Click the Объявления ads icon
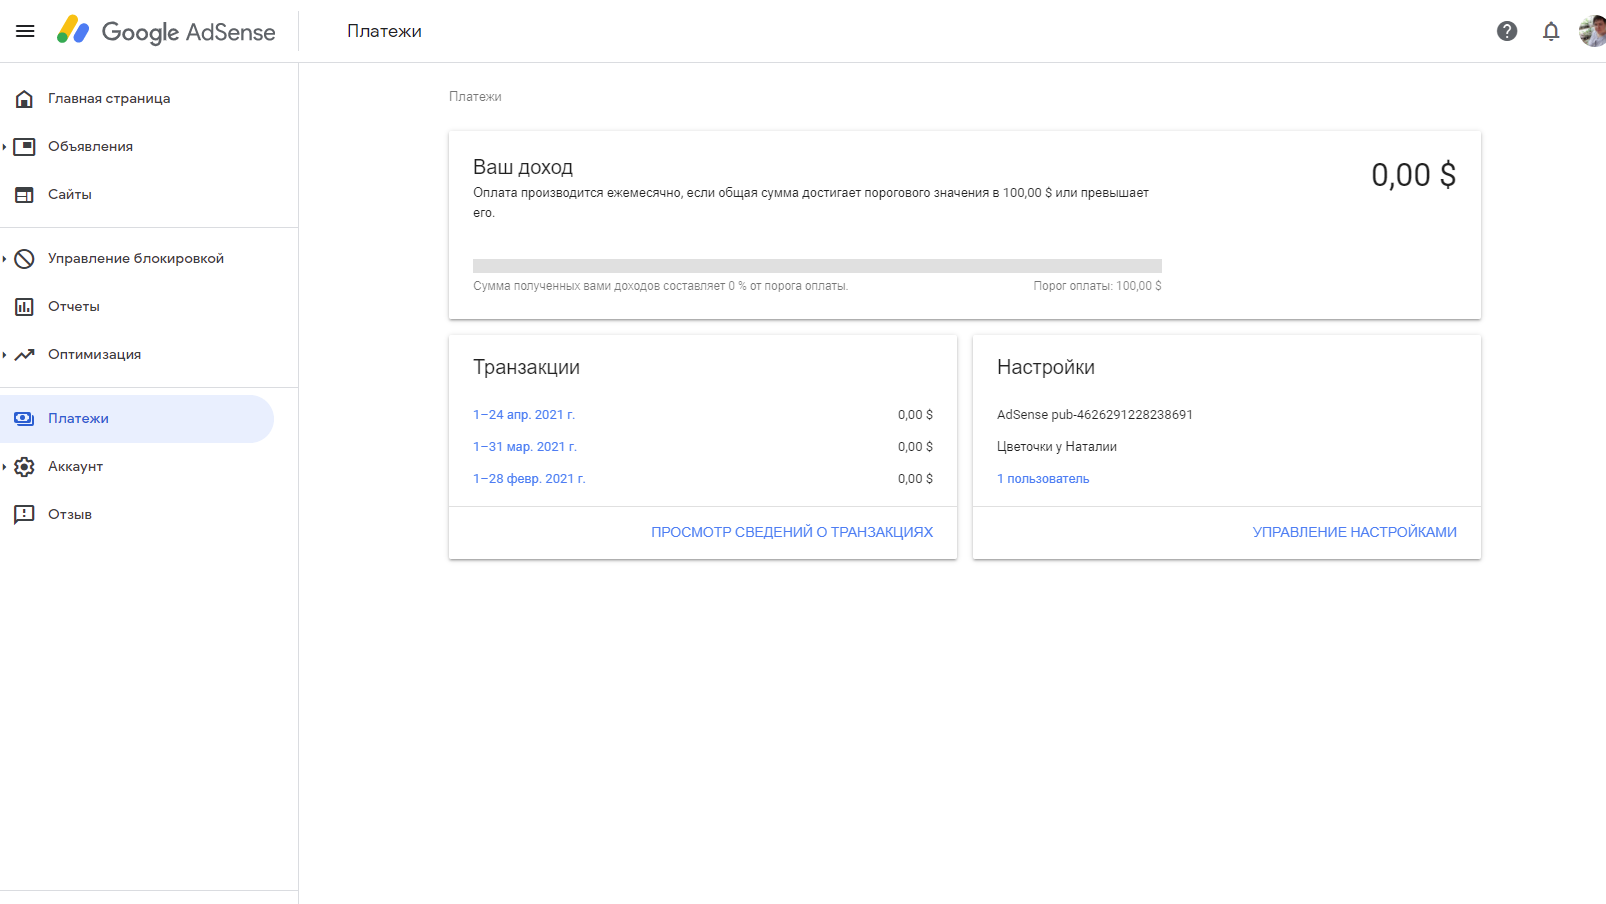Viewport: 1606px width, 904px height. click(25, 147)
